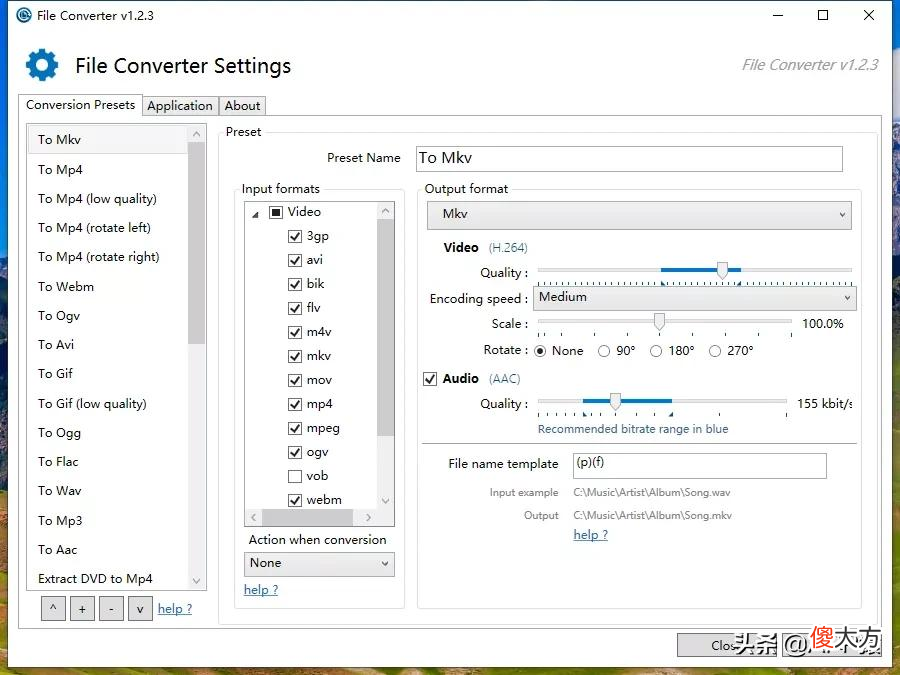The height and width of the screenshot is (675, 900).
Task: Add a new preset with + button
Action: point(82,608)
